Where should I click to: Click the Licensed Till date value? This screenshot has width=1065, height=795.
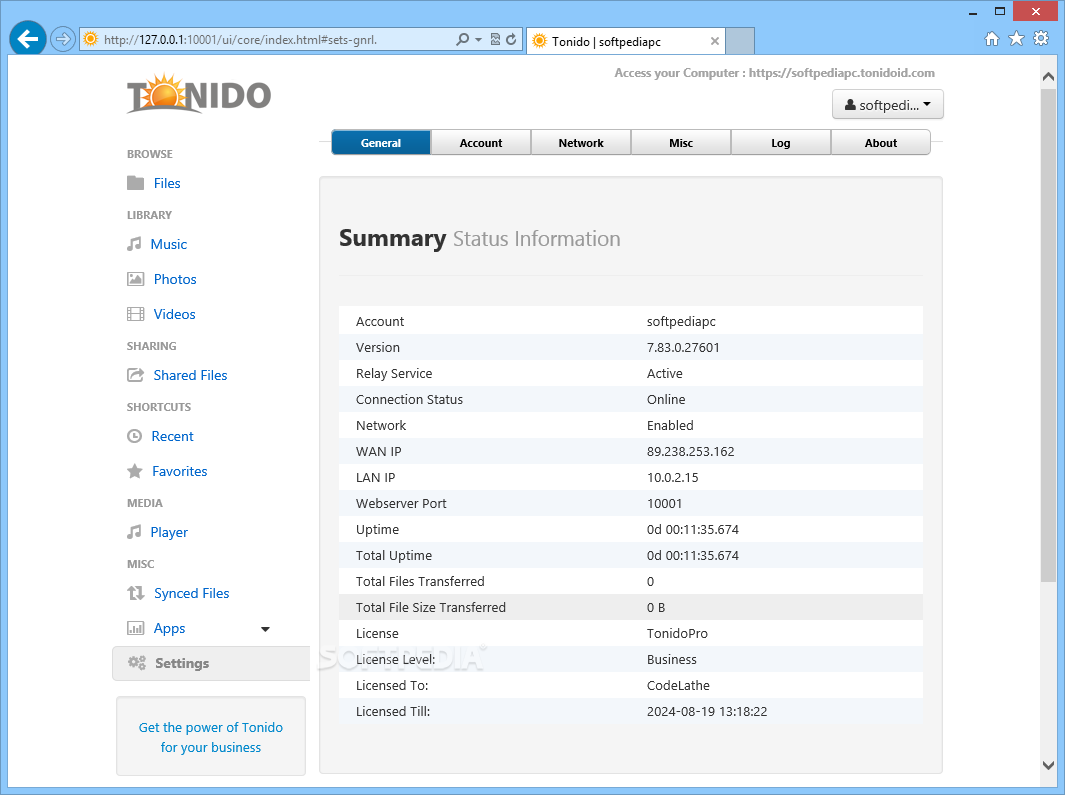click(706, 711)
